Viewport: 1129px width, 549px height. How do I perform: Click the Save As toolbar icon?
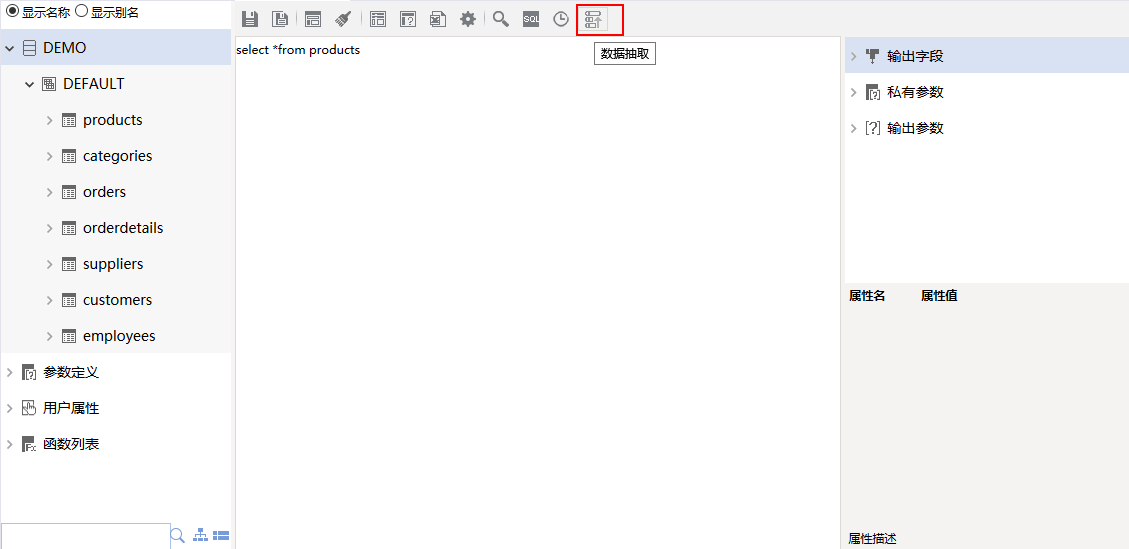(281, 19)
